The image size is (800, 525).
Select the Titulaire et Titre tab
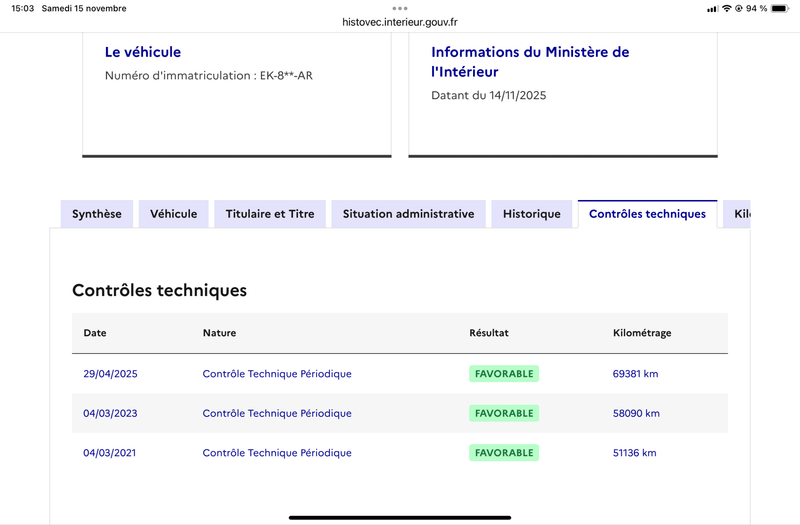click(270, 214)
